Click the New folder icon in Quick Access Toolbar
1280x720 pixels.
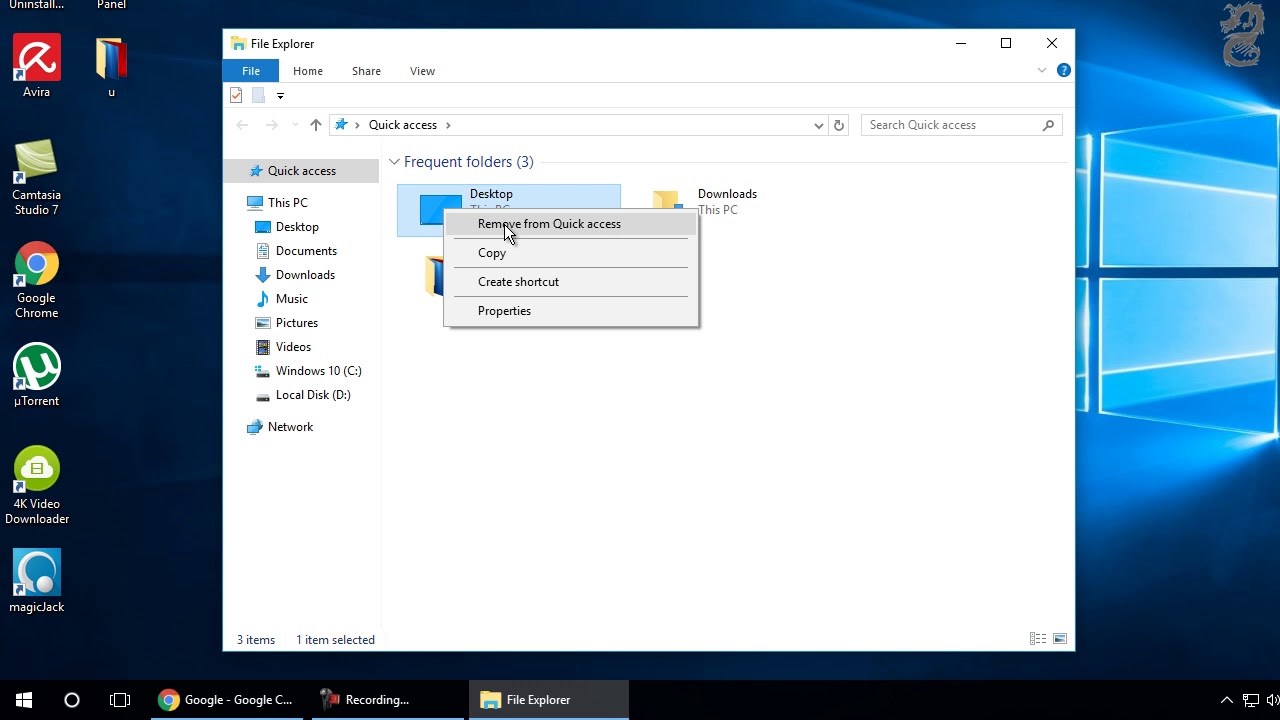click(258, 95)
